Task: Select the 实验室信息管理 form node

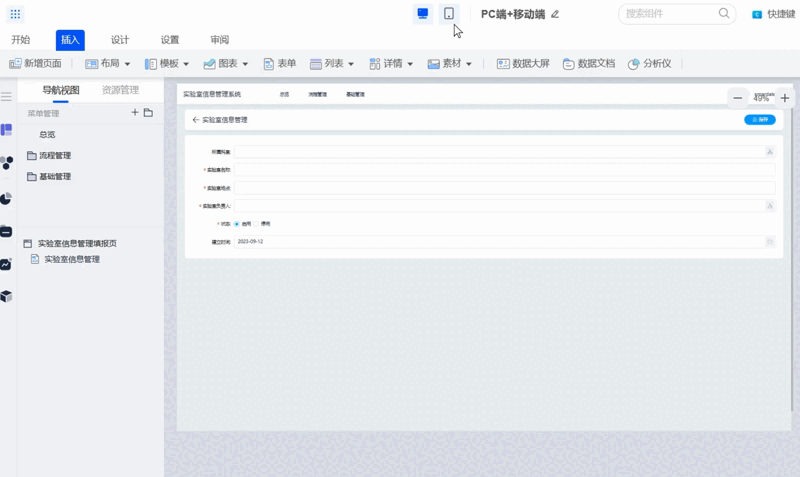Action: click(65, 259)
